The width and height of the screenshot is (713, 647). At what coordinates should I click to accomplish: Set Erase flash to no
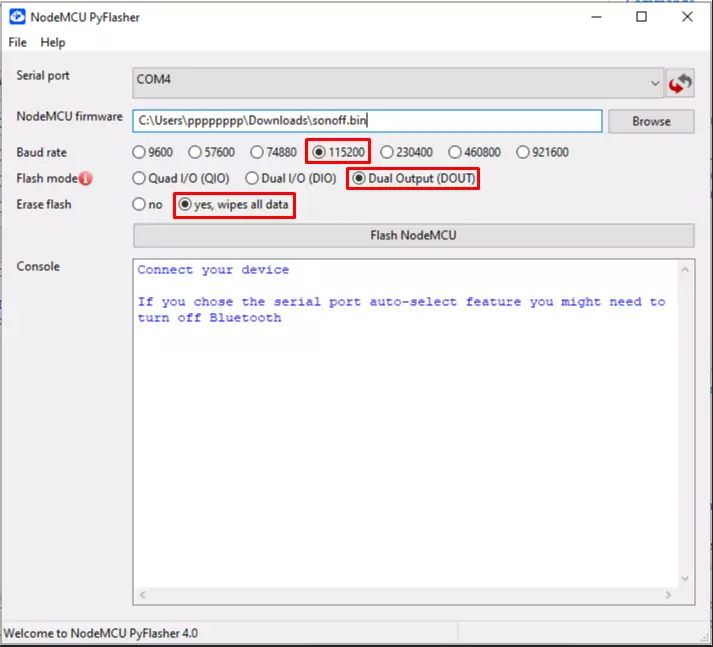coord(147,205)
